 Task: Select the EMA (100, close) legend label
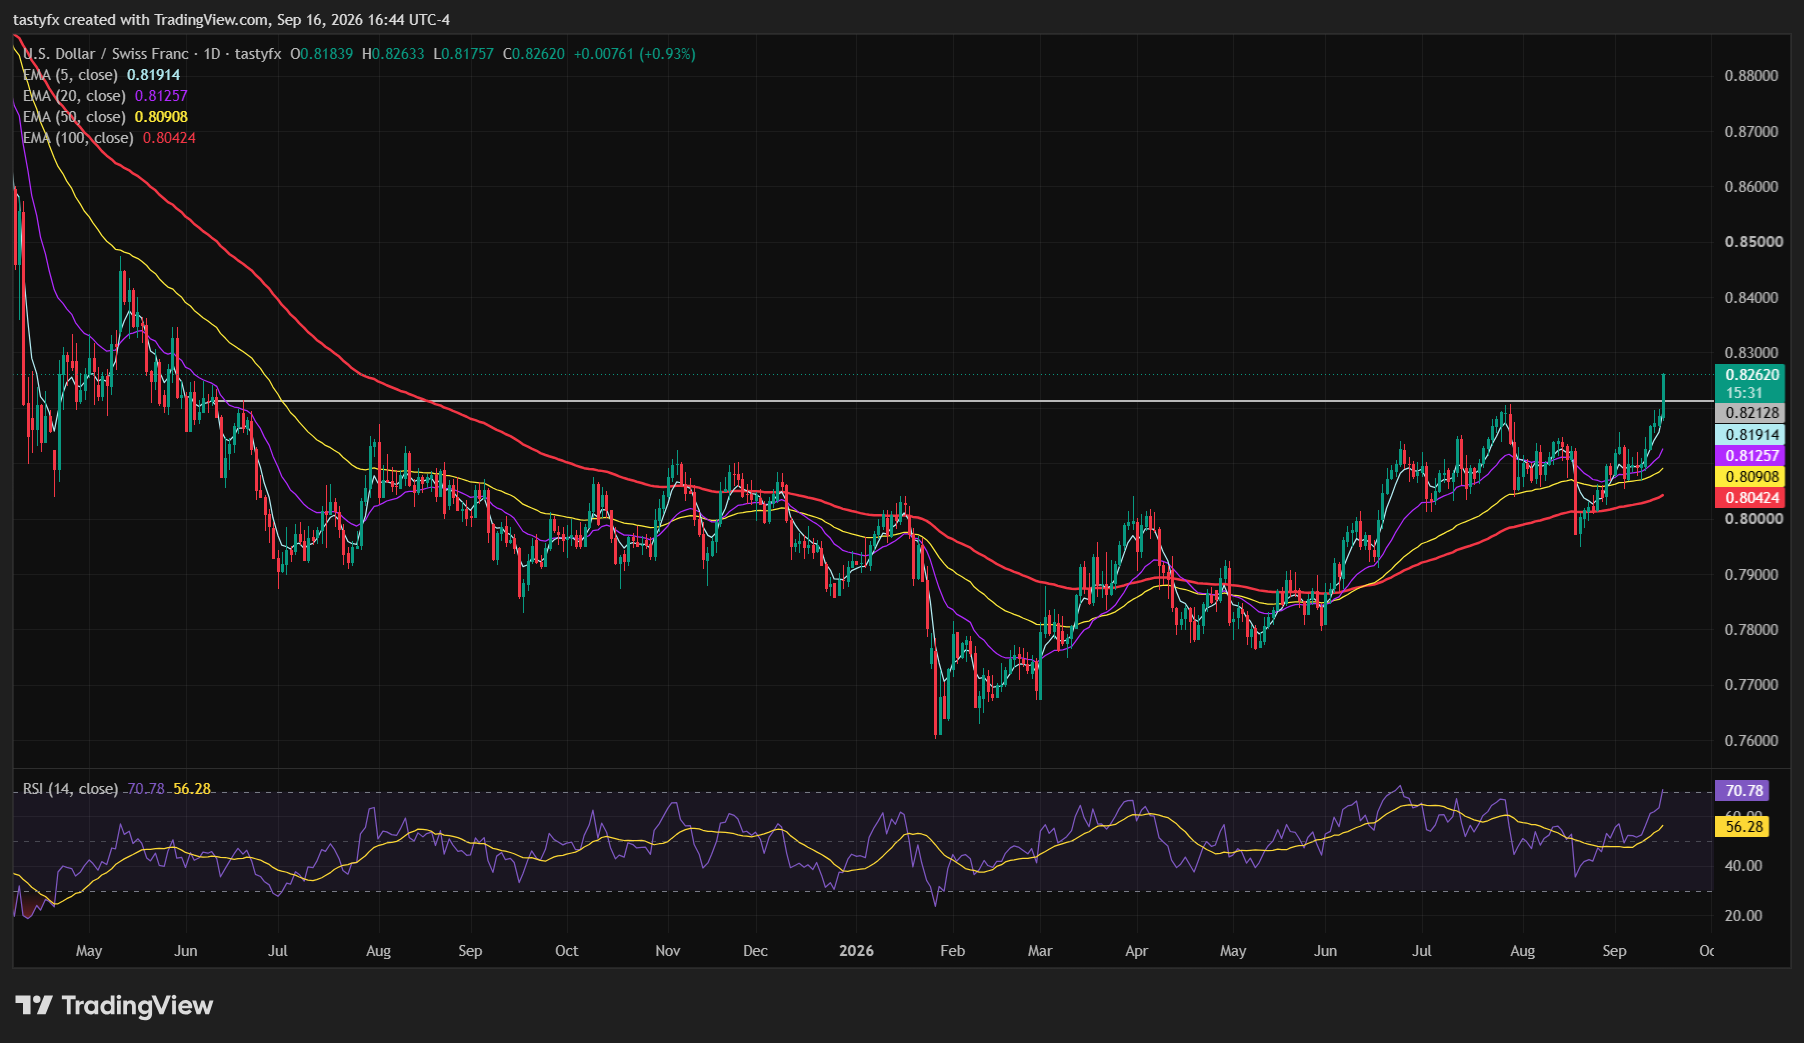[x=78, y=138]
